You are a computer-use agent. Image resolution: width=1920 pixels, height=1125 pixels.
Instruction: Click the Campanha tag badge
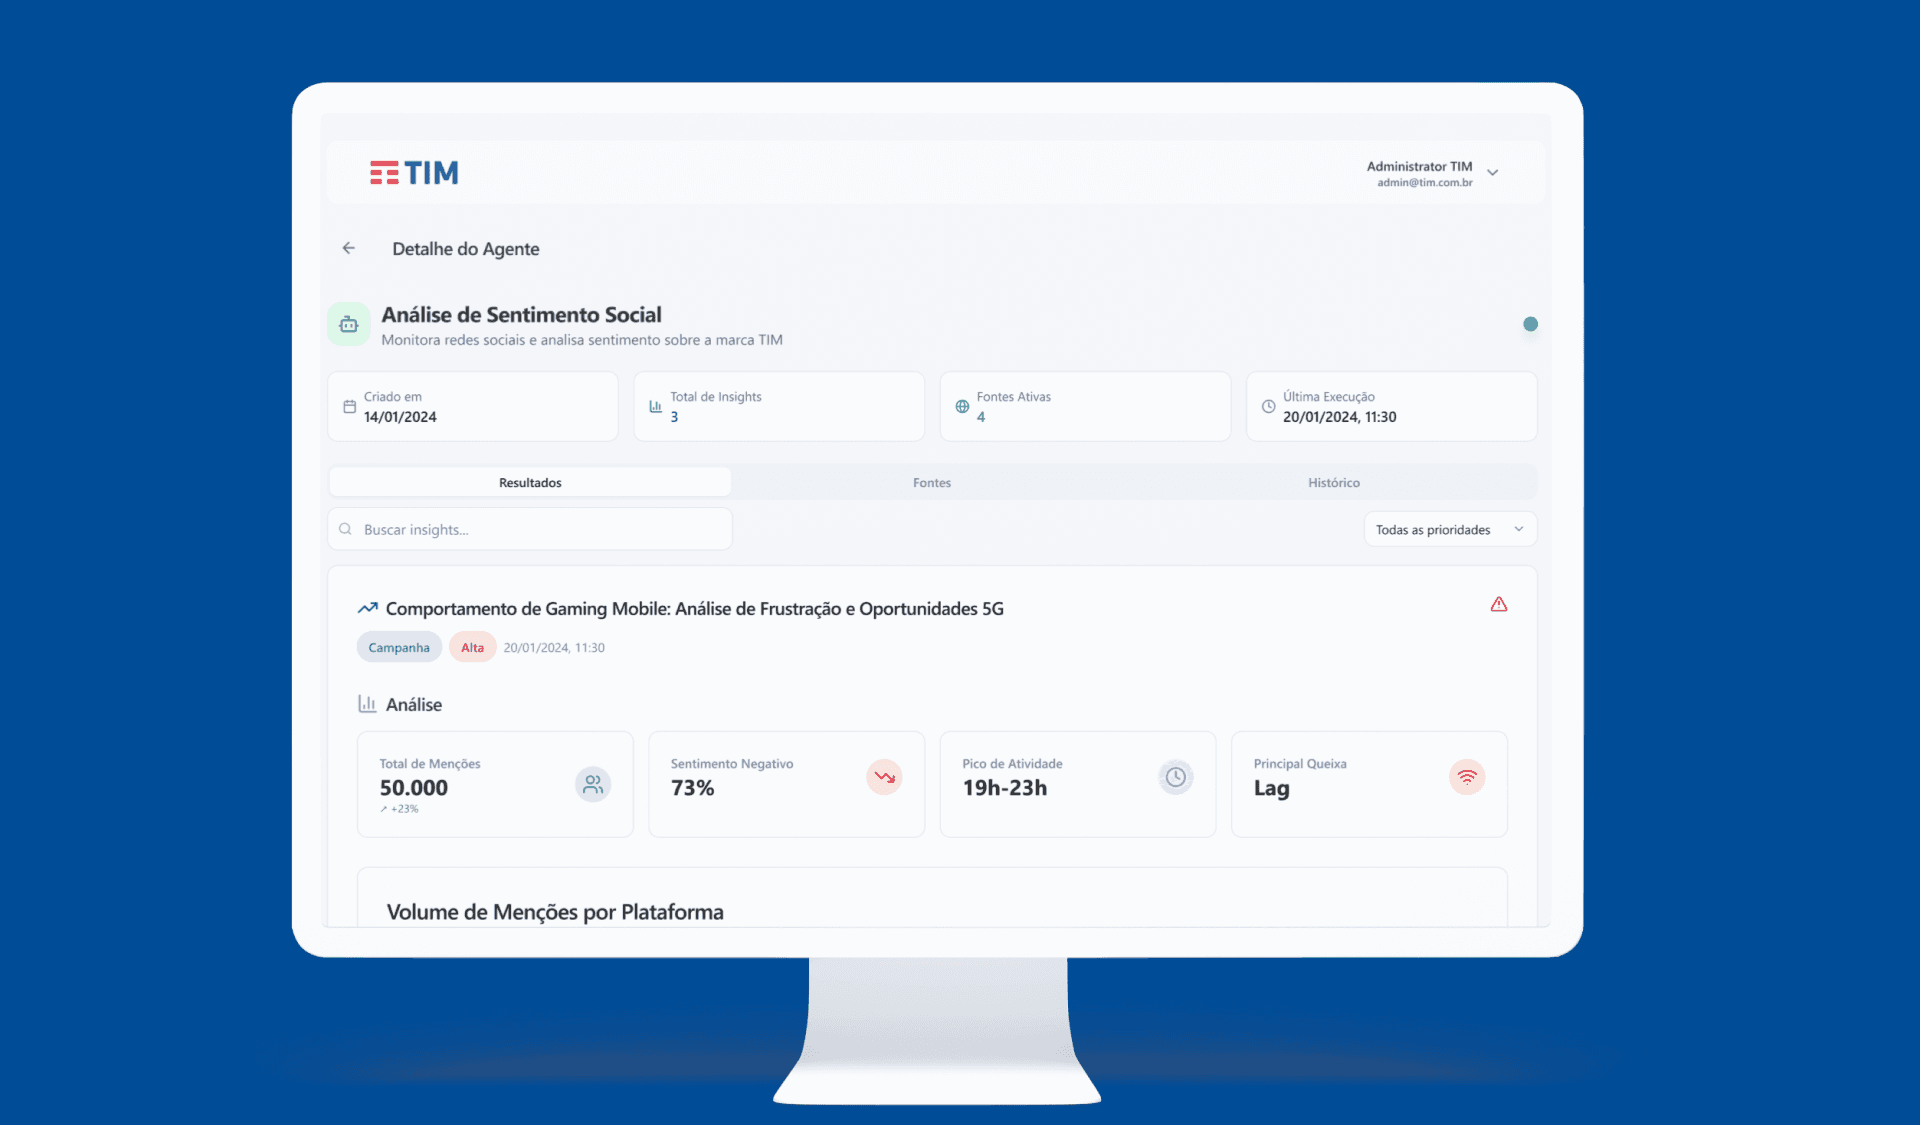coord(399,648)
